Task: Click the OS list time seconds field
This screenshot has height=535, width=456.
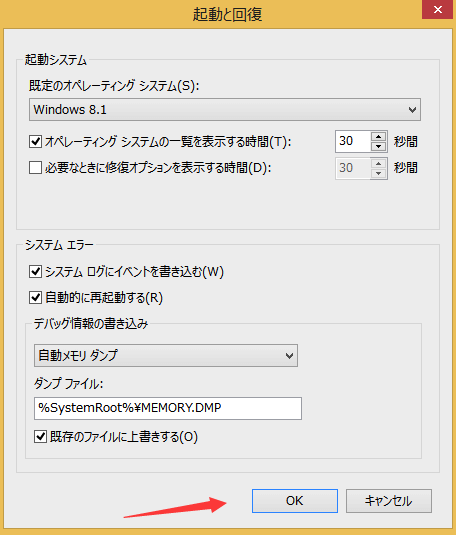Action: (353, 141)
